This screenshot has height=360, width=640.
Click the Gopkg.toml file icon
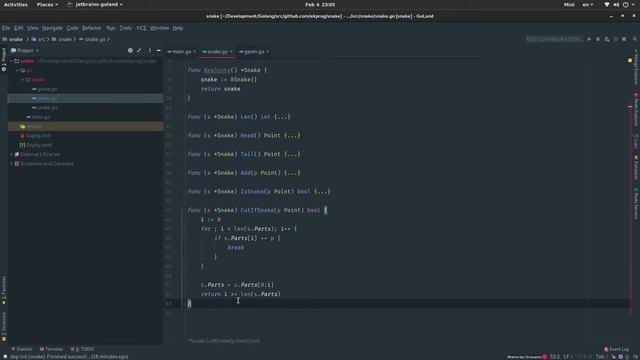[22, 145]
